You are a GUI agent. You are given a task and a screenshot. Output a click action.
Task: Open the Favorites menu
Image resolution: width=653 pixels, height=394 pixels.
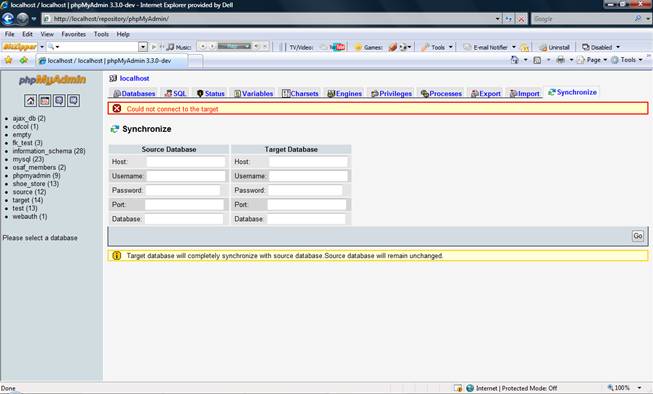[x=73, y=34]
